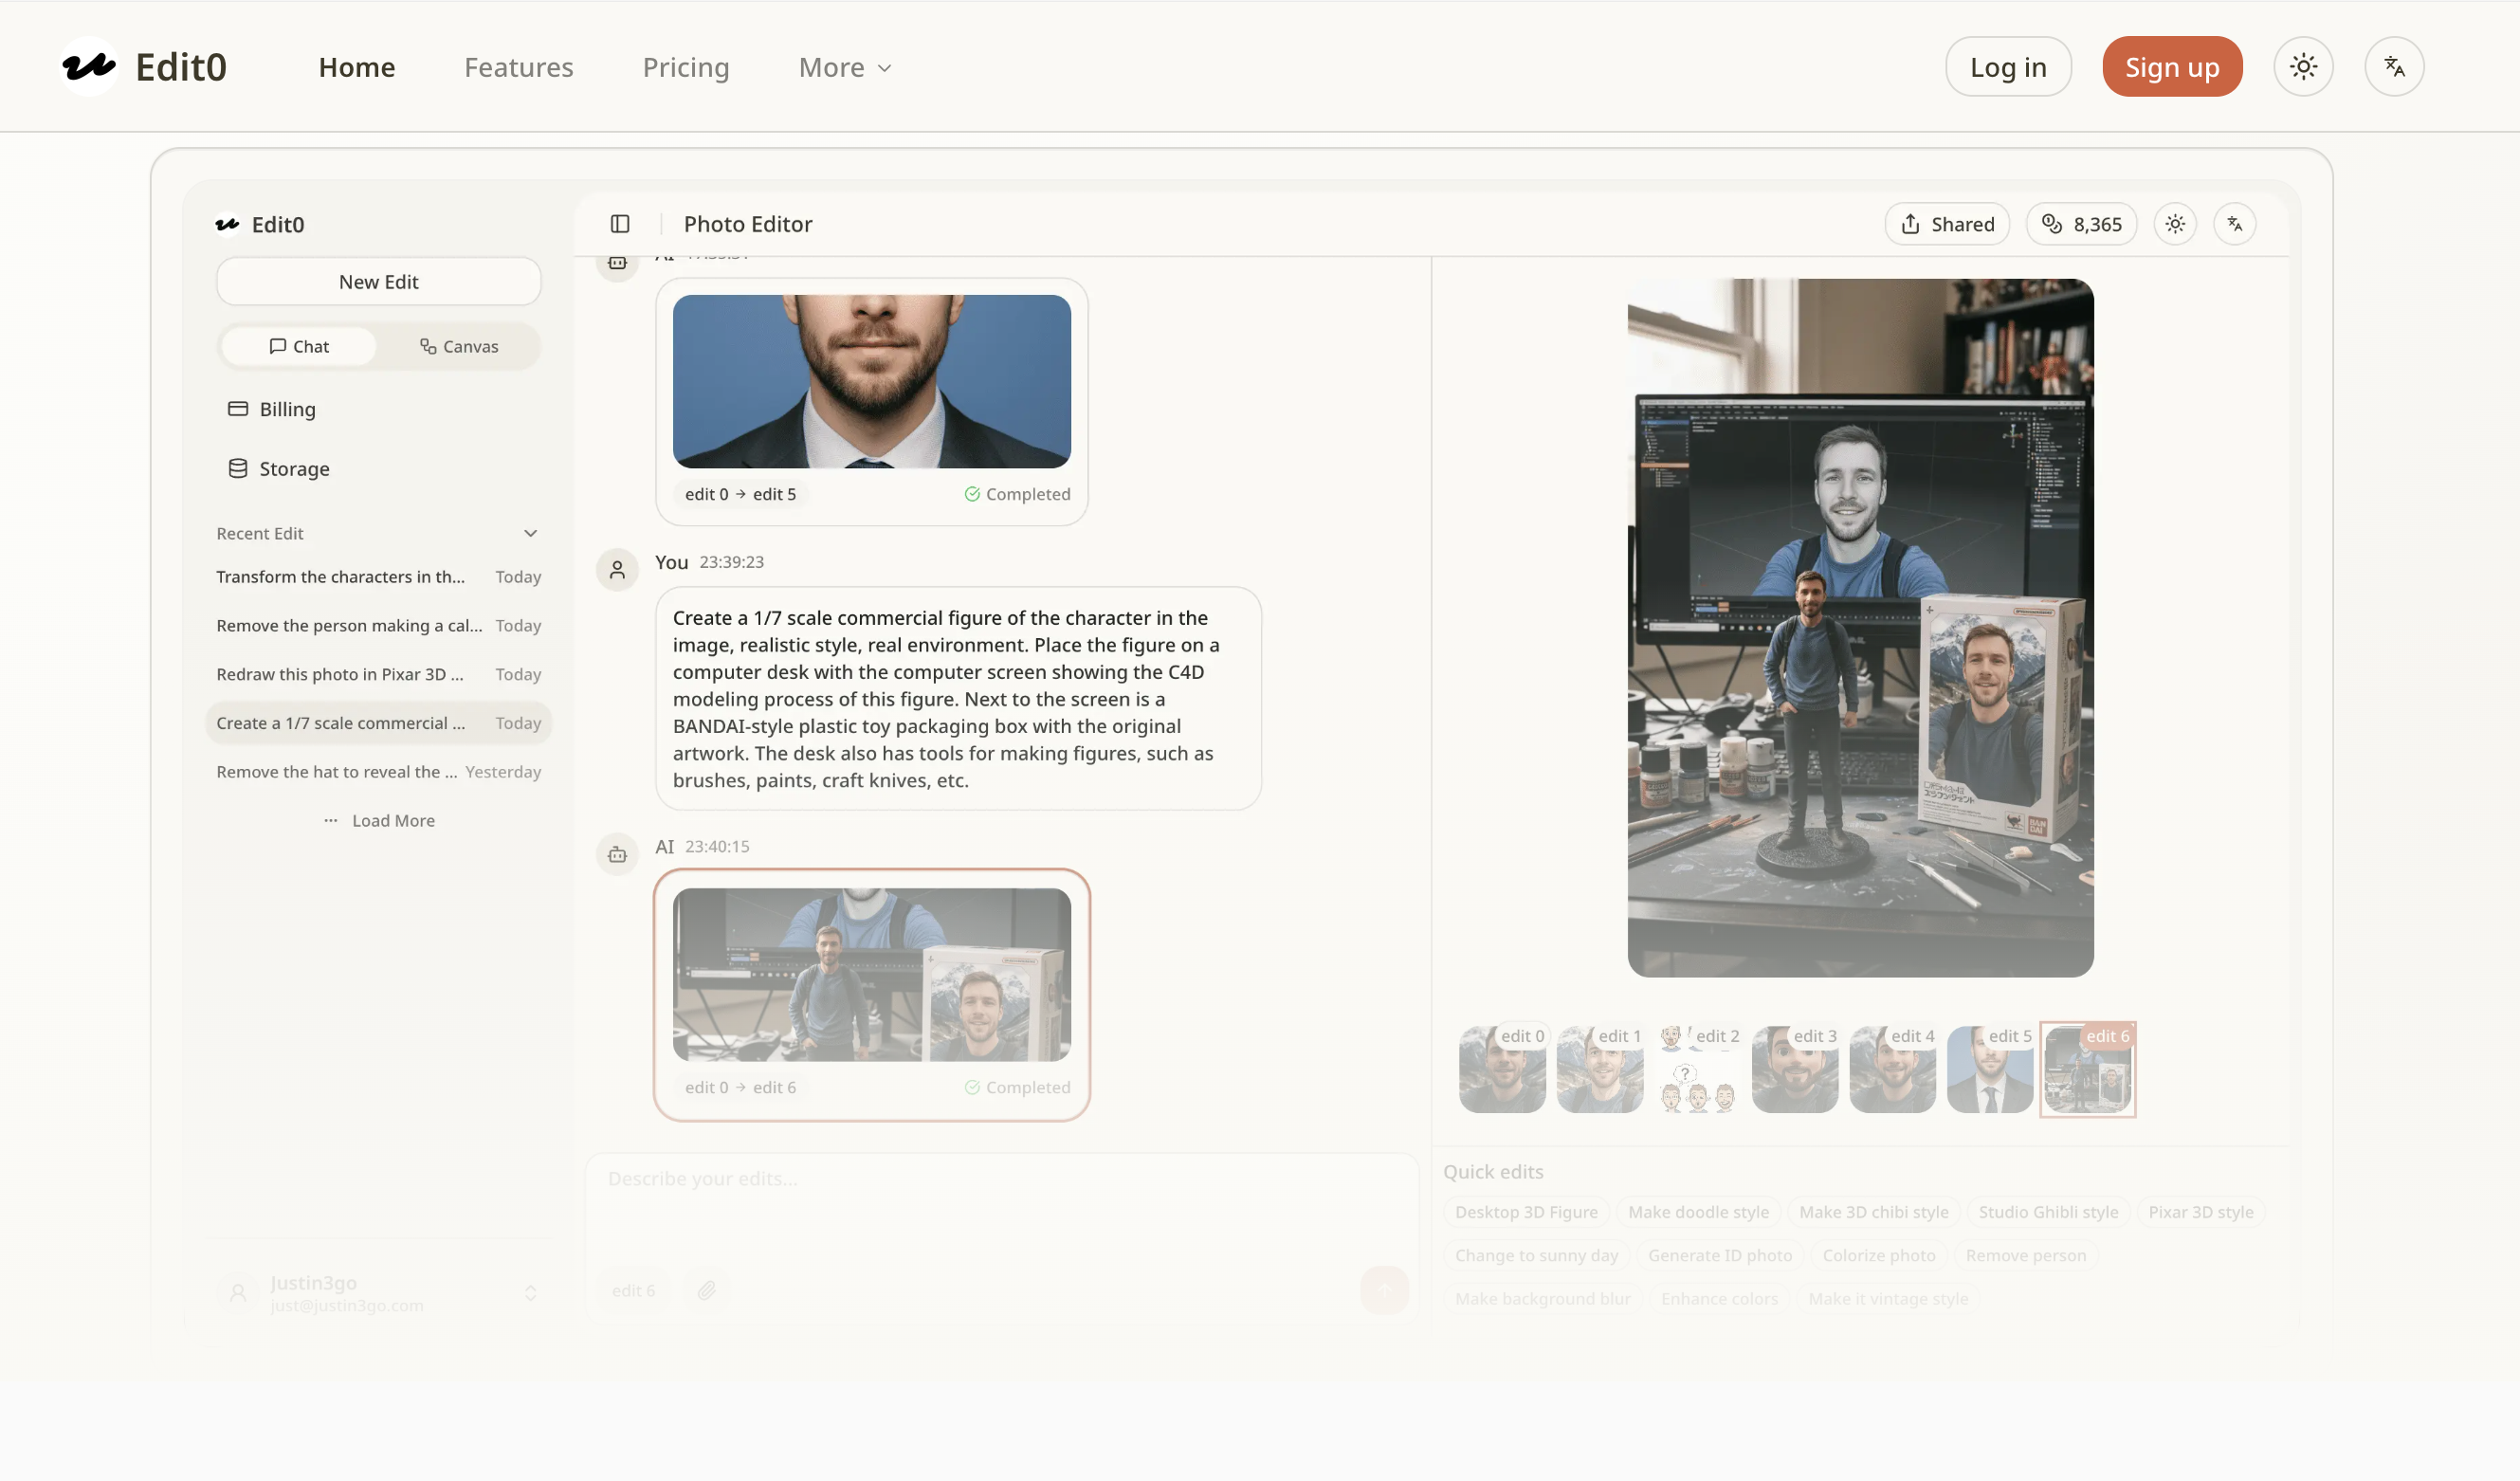Open Storage from the sidebar
Viewport: 2520px width, 1481px height.
tap(293, 469)
